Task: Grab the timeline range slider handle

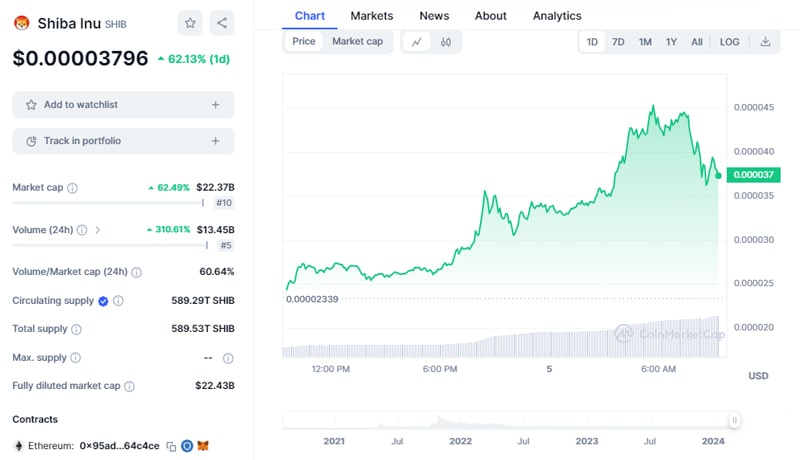Action: 734,421
